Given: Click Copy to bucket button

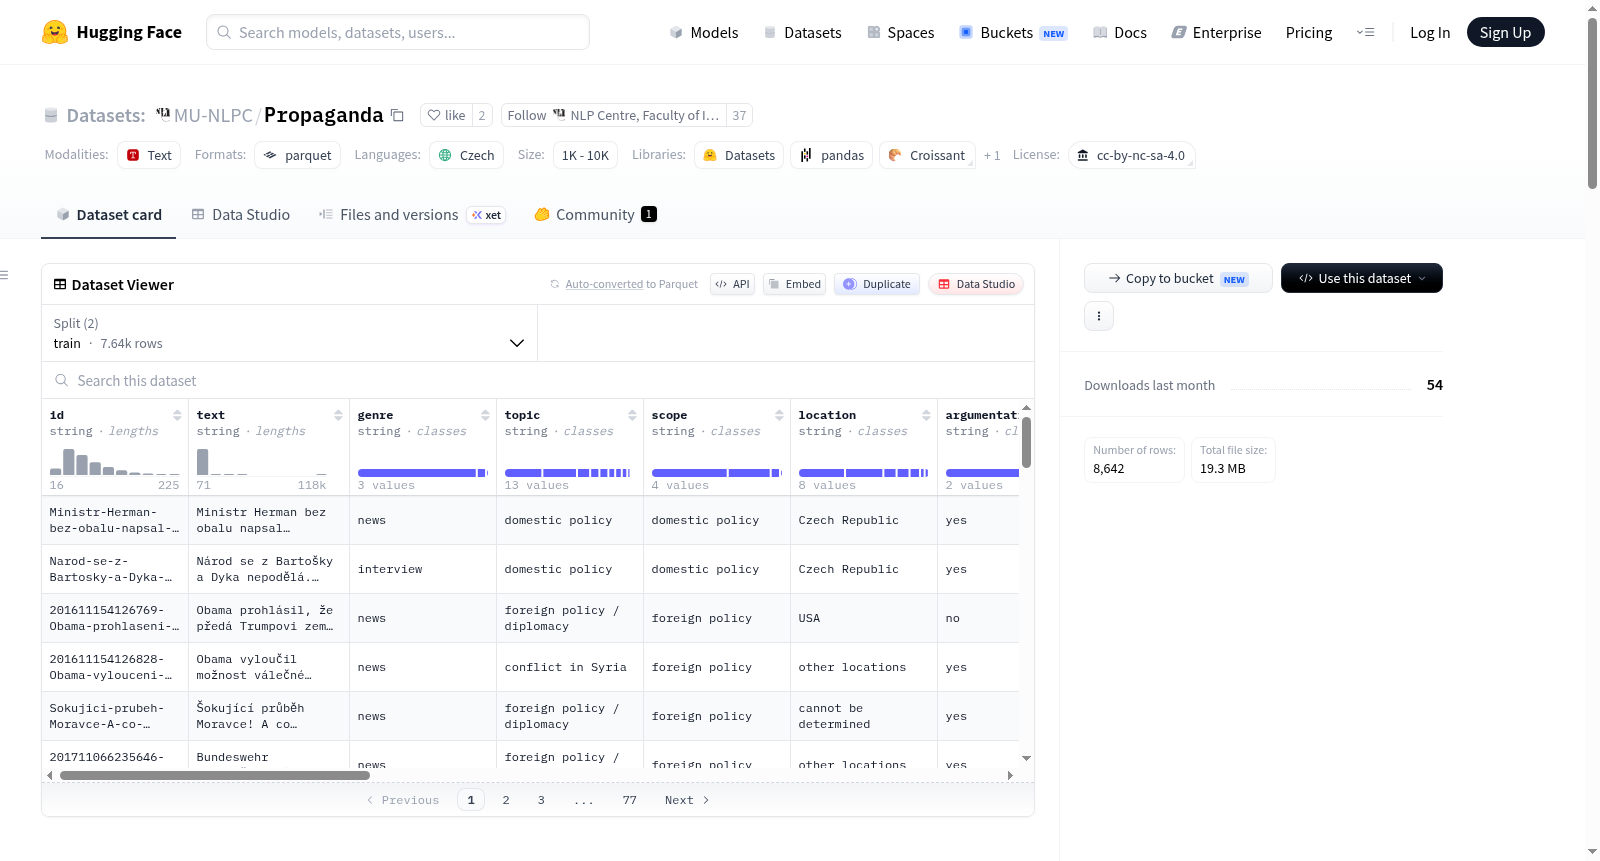Looking at the screenshot, I should (x=1178, y=278).
